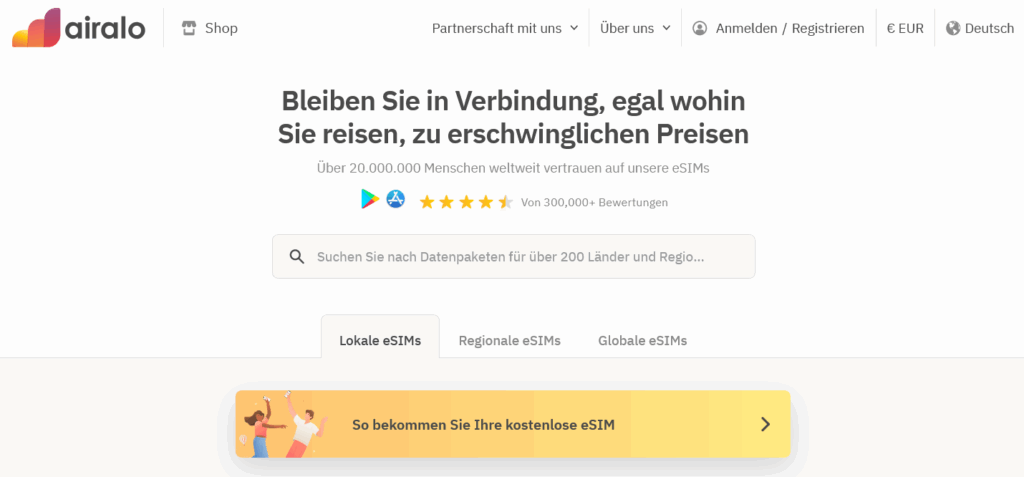This screenshot has height=477, width=1024.
Task: Select the Lokale eSIMs tab
Action: coord(380,340)
